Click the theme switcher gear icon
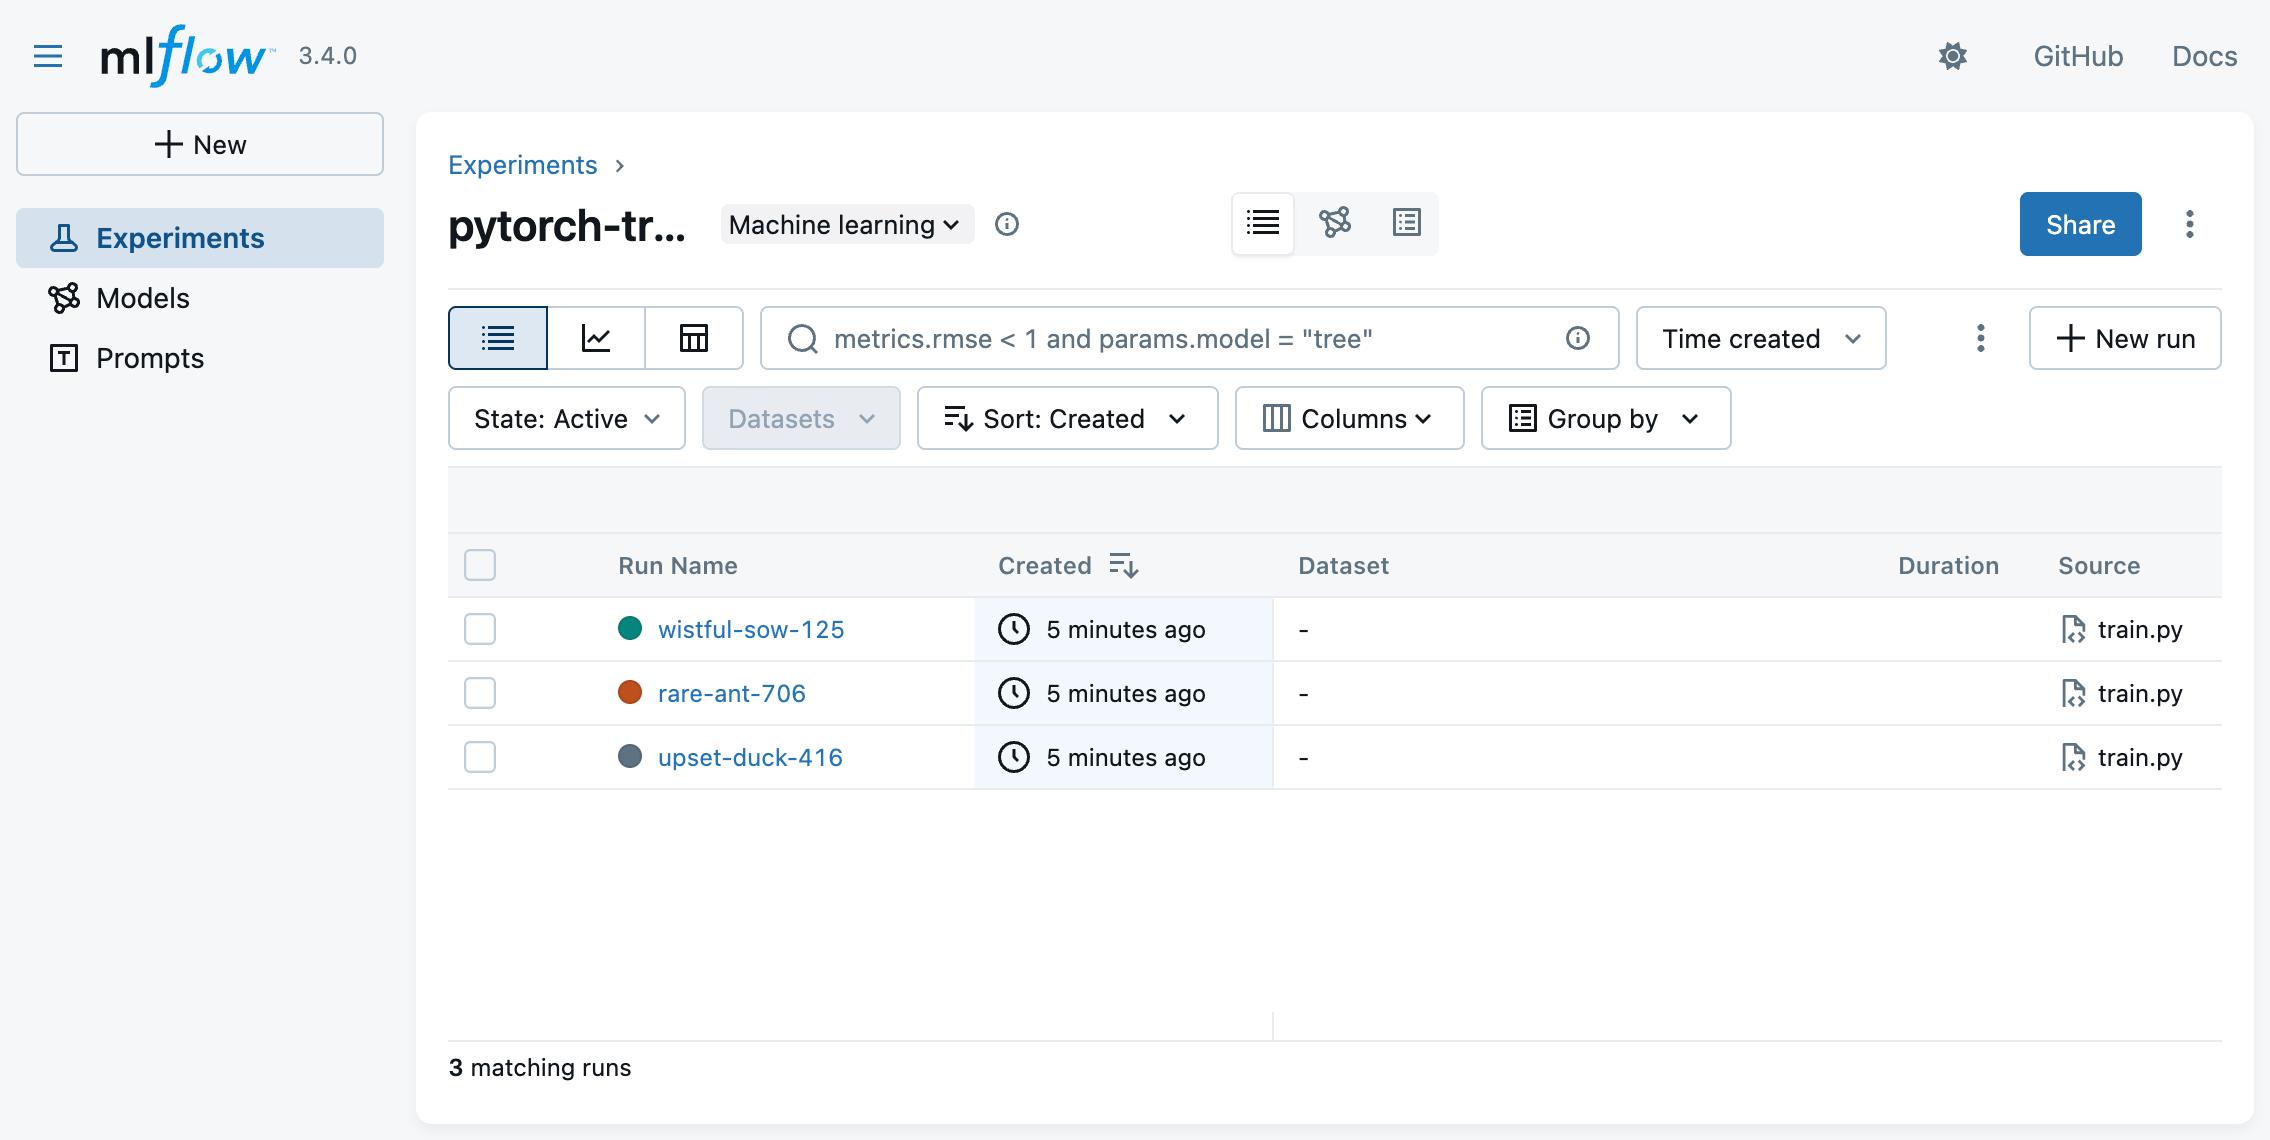The image size is (2270, 1140). 1952,56
